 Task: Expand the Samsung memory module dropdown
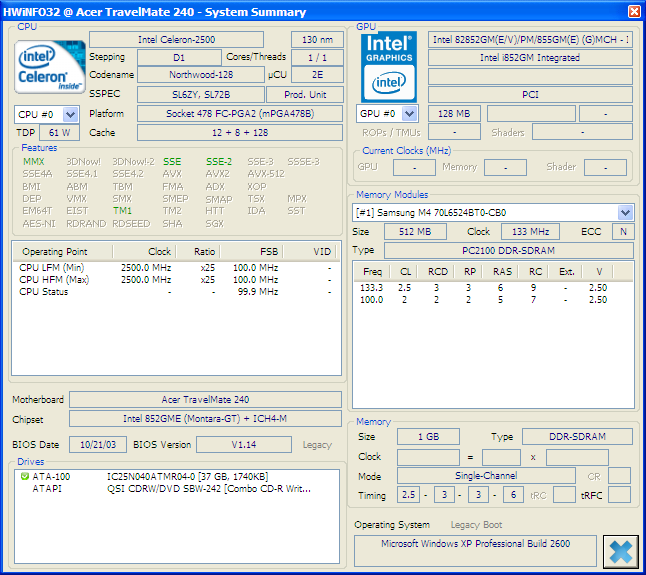pos(625,213)
